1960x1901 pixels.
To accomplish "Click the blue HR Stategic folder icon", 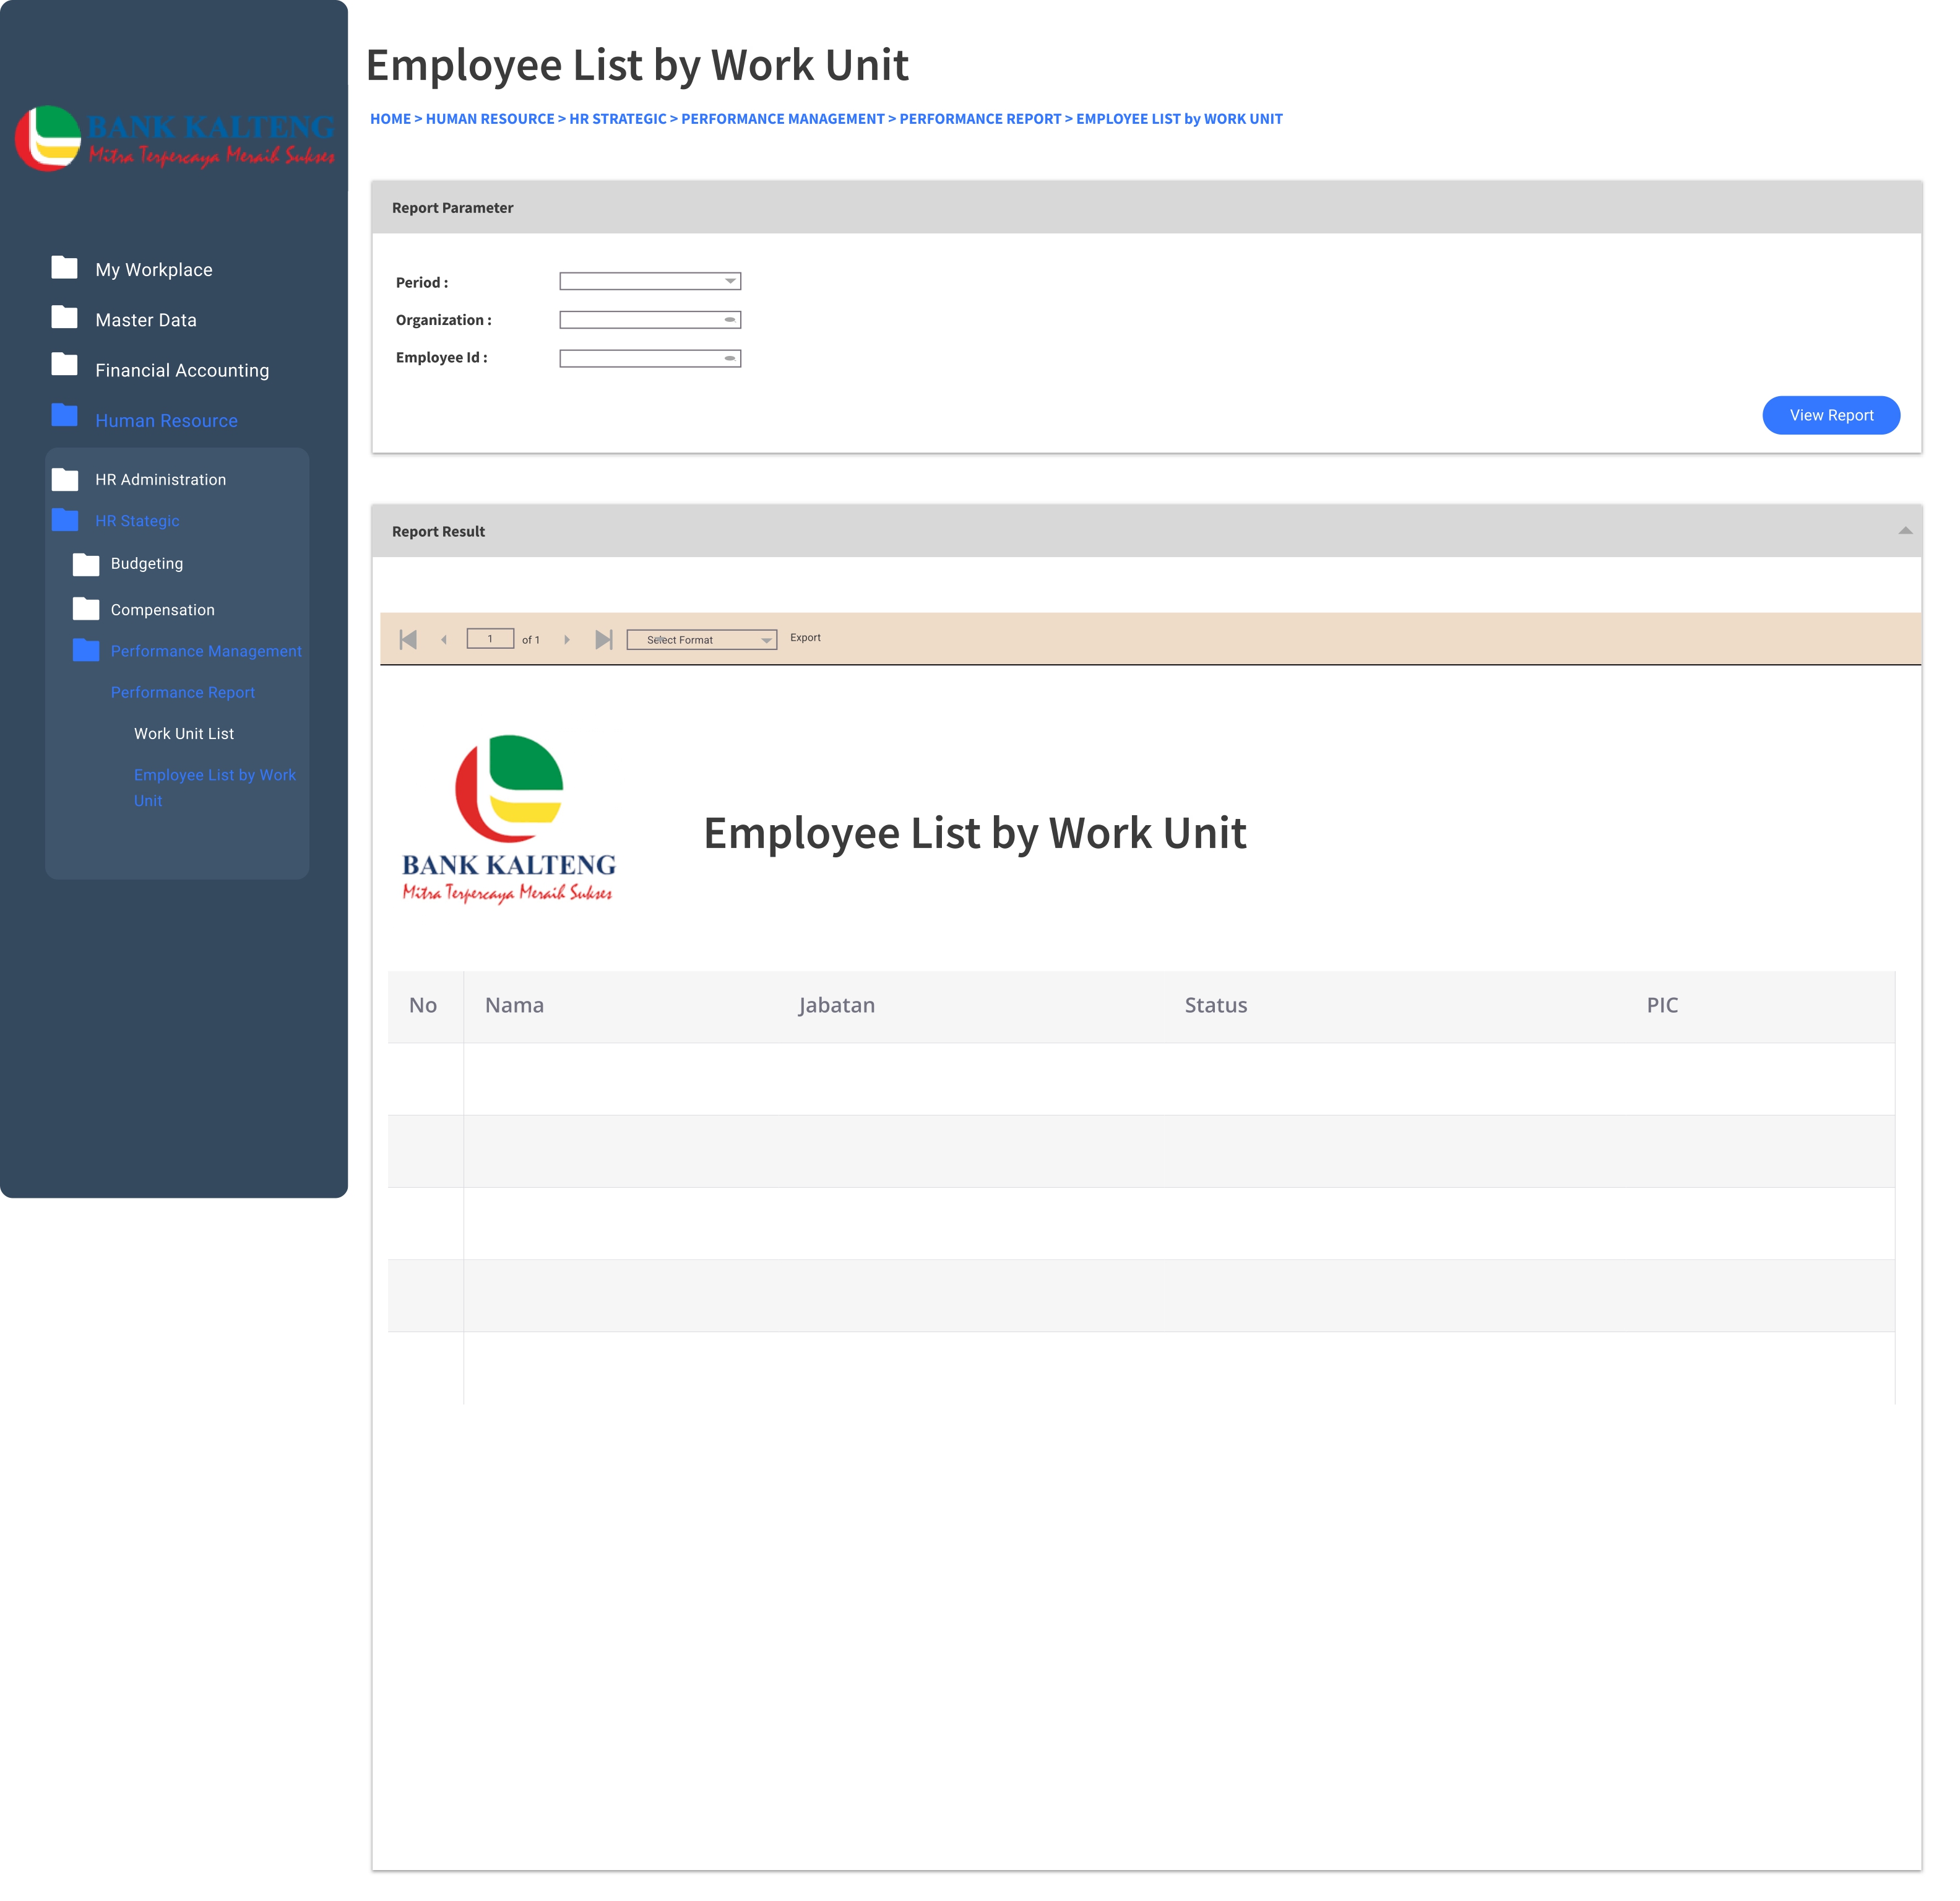I will [65, 520].
